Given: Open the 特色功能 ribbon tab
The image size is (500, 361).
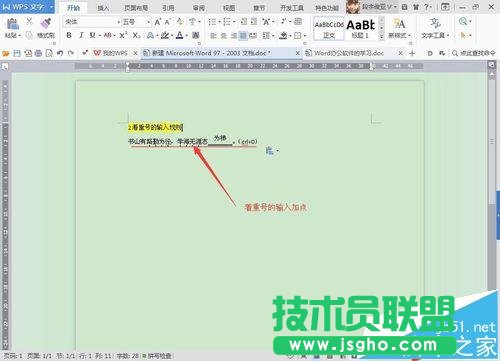Looking at the screenshot, I should point(327,8).
